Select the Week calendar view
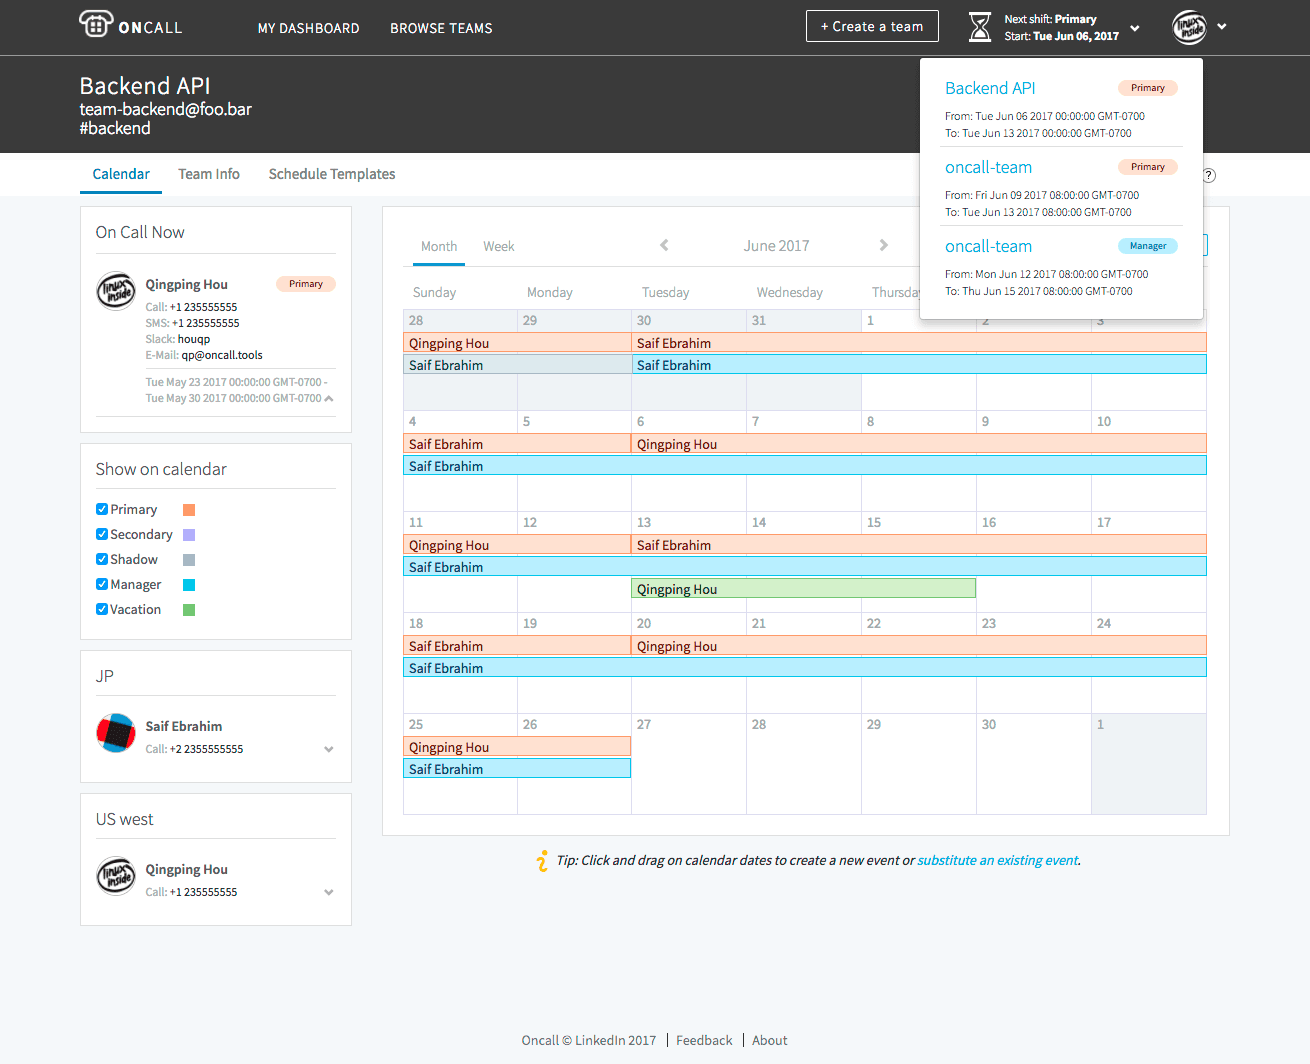 pos(498,246)
